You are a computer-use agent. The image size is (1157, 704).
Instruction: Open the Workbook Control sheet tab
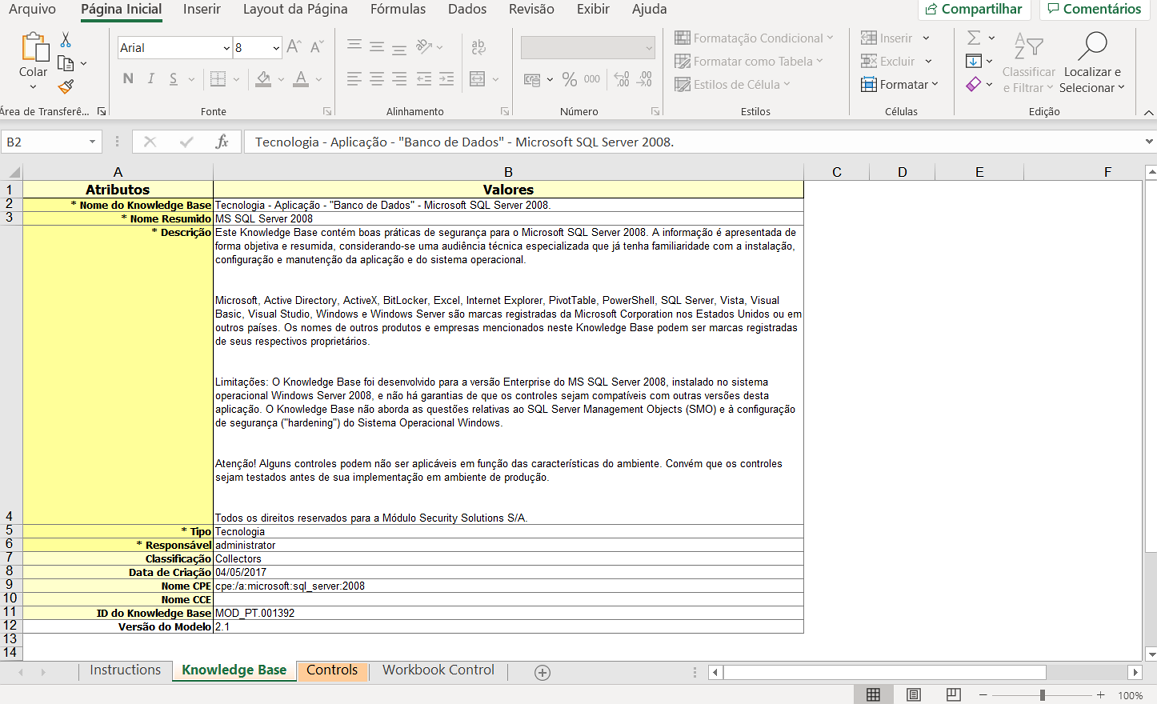[438, 670]
